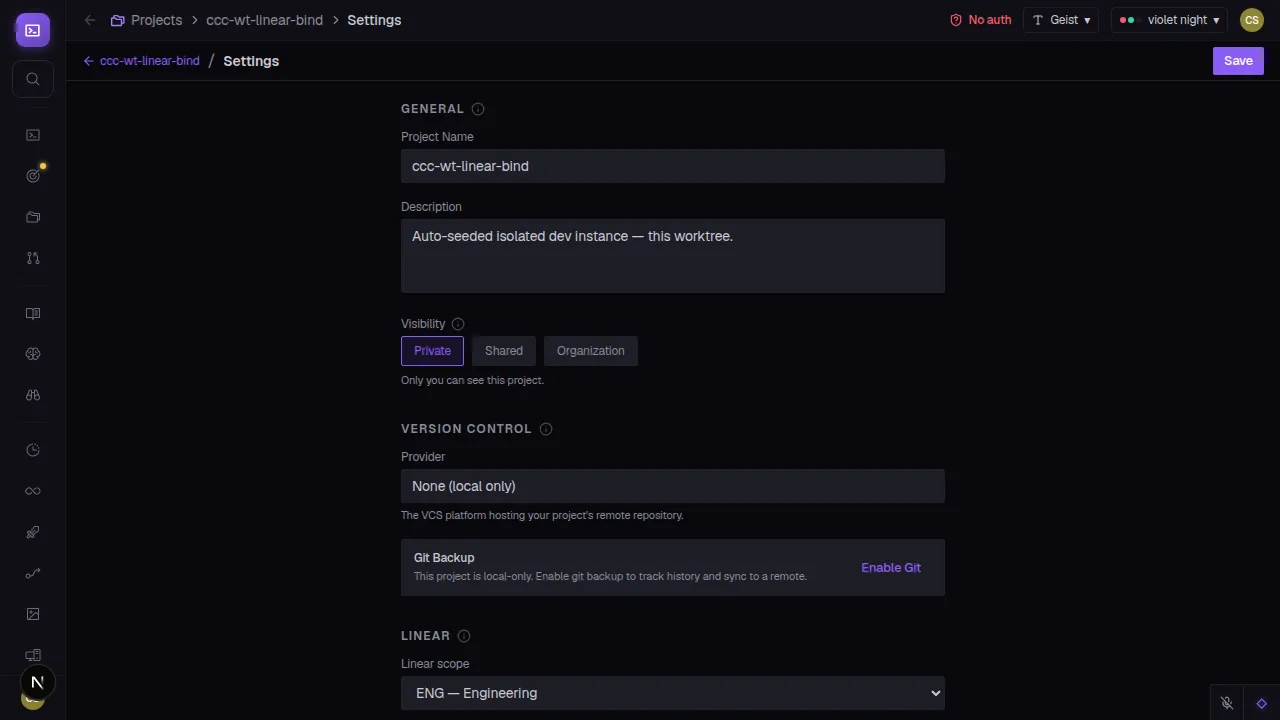Click the info icon next to VERSION CONTROL
The height and width of the screenshot is (720, 1280).
pos(546,429)
